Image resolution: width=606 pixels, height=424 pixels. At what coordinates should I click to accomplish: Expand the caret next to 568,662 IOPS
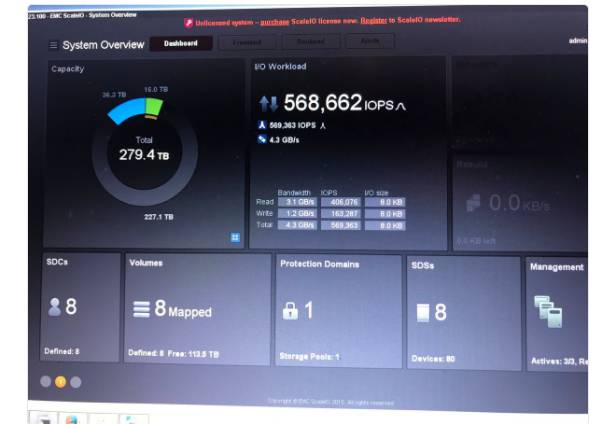[400, 106]
